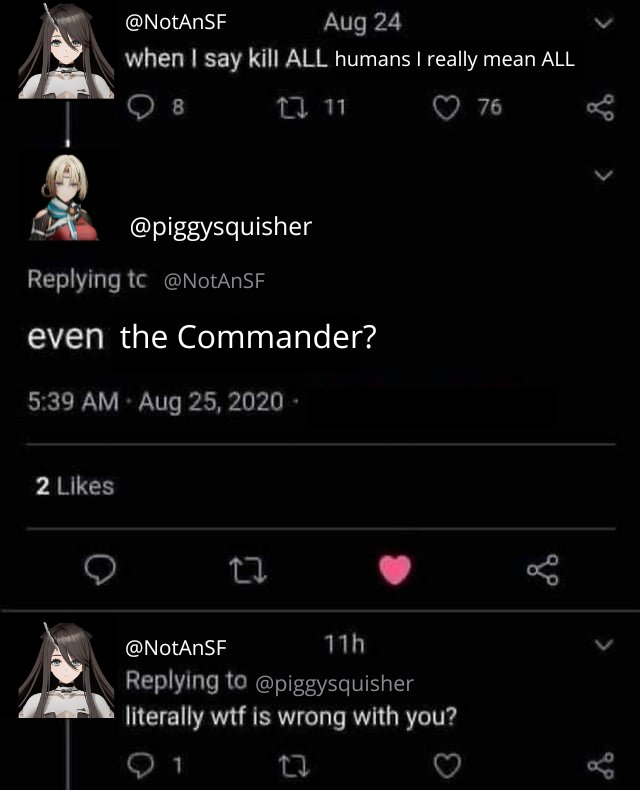This screenshot has width=640, height=790.
Task: Open @NotAnSF in 'Replying to' line
Action: pyautogui.click(x=214, y=281)
